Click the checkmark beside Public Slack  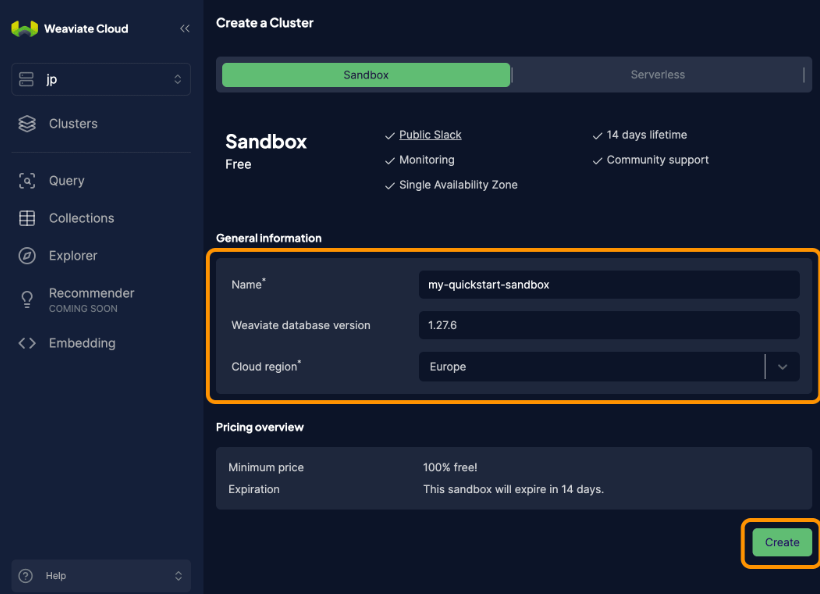click(x=390, y=136)
